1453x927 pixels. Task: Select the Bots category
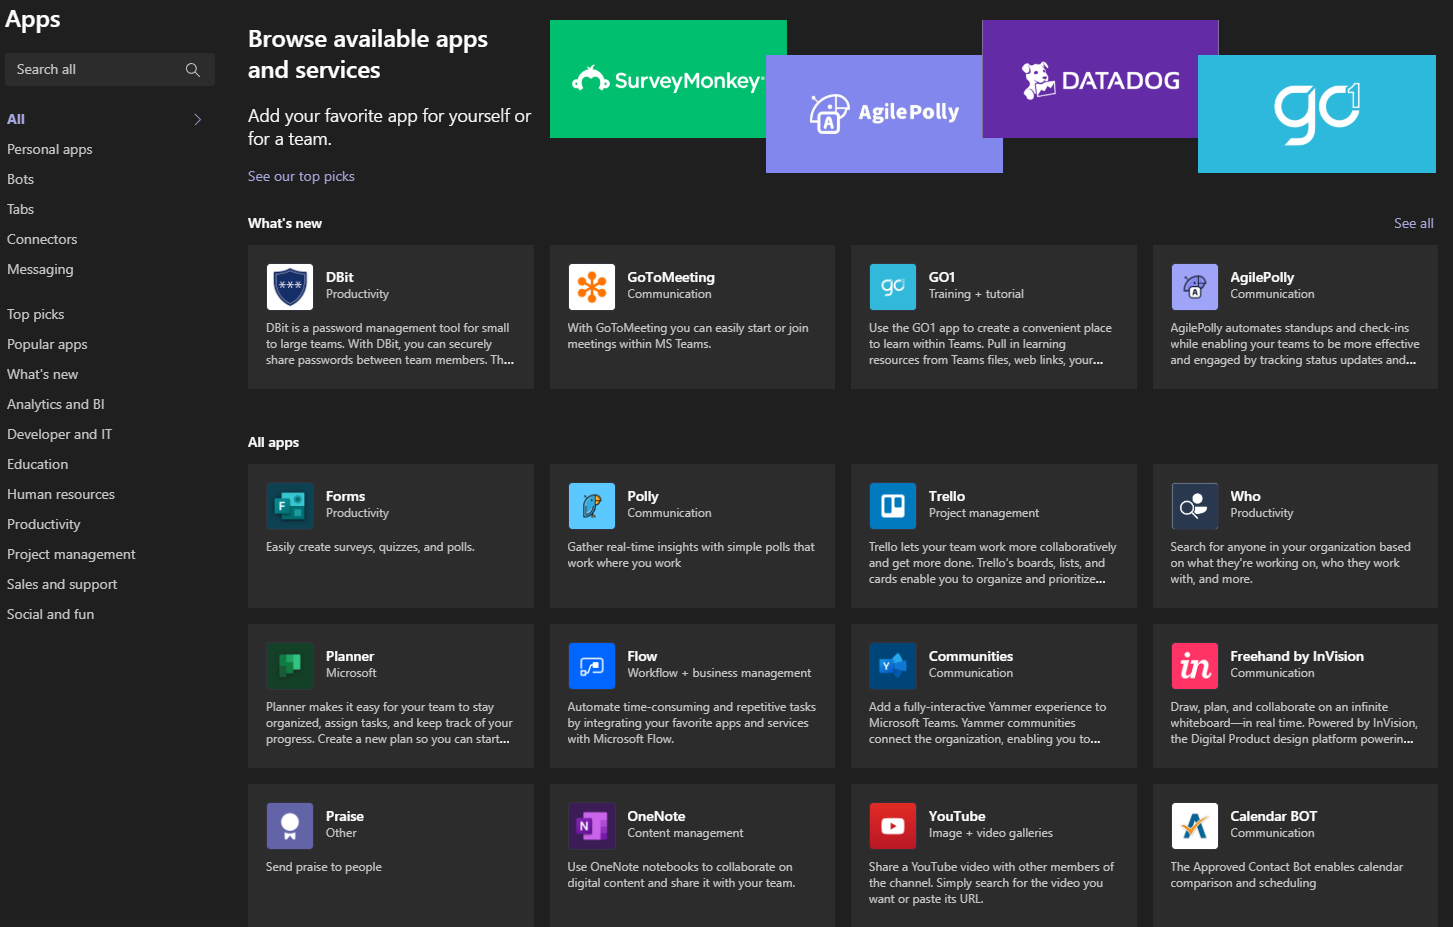click(x=21, y=179)
